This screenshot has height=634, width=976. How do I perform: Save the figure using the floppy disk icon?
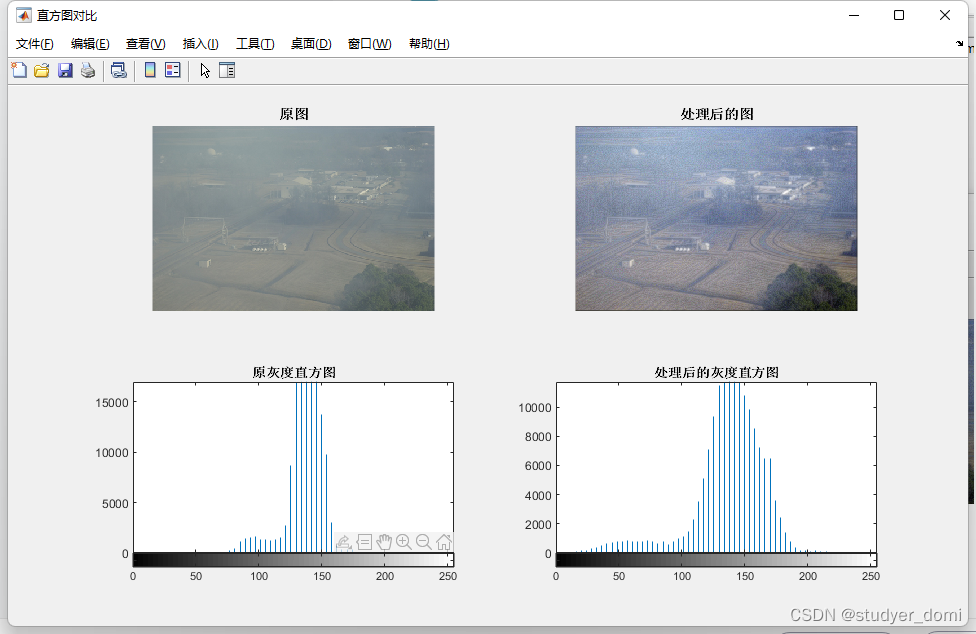pyautogui.click(x=65, y=70)
